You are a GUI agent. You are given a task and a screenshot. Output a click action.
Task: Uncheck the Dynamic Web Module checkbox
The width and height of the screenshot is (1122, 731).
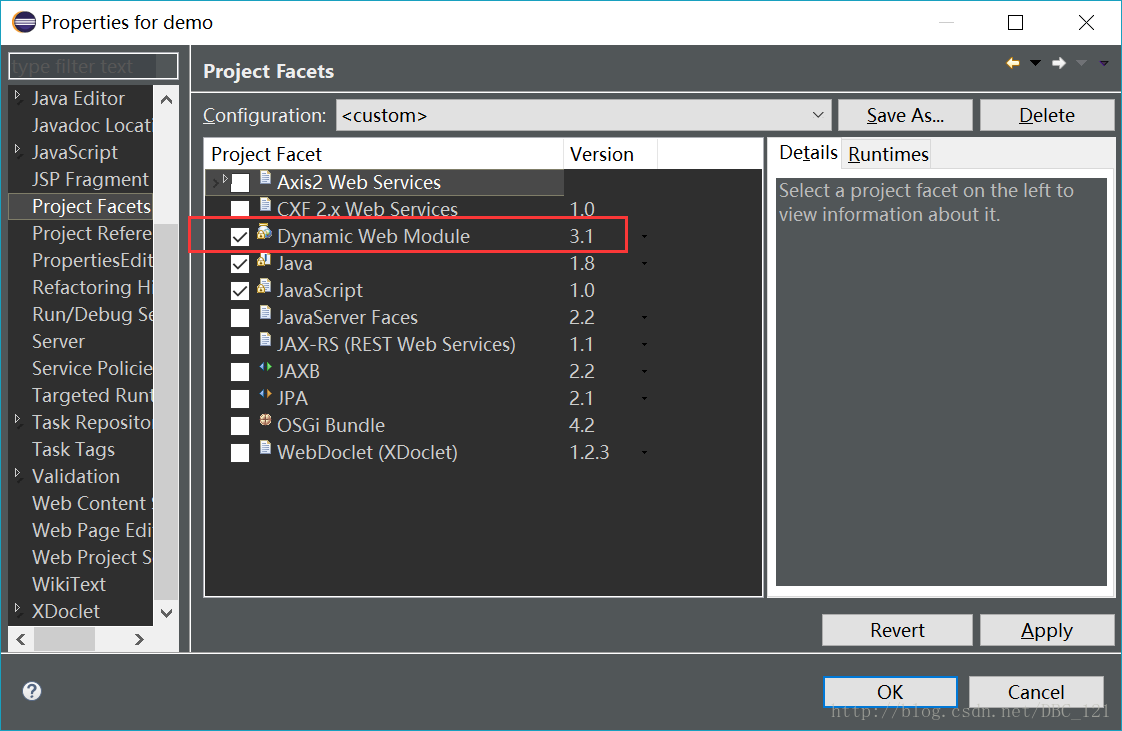point(240,237)
